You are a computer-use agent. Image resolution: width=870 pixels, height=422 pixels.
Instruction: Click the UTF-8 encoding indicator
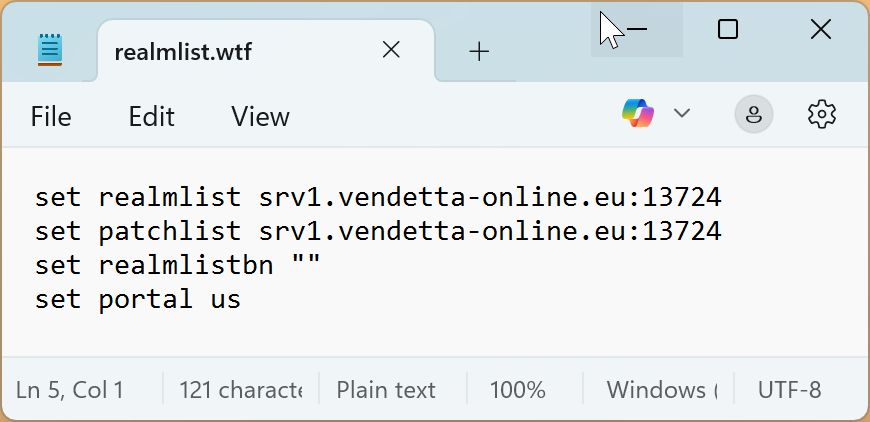click(x=789, y=390)
